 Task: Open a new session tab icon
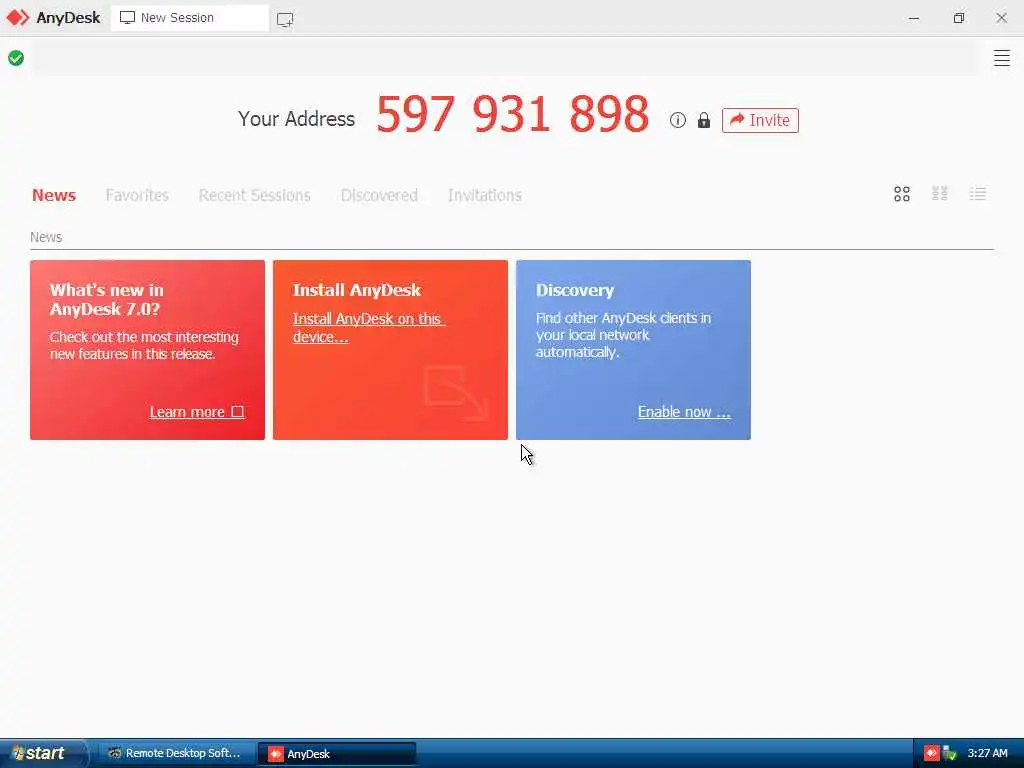tap(285, 19)
